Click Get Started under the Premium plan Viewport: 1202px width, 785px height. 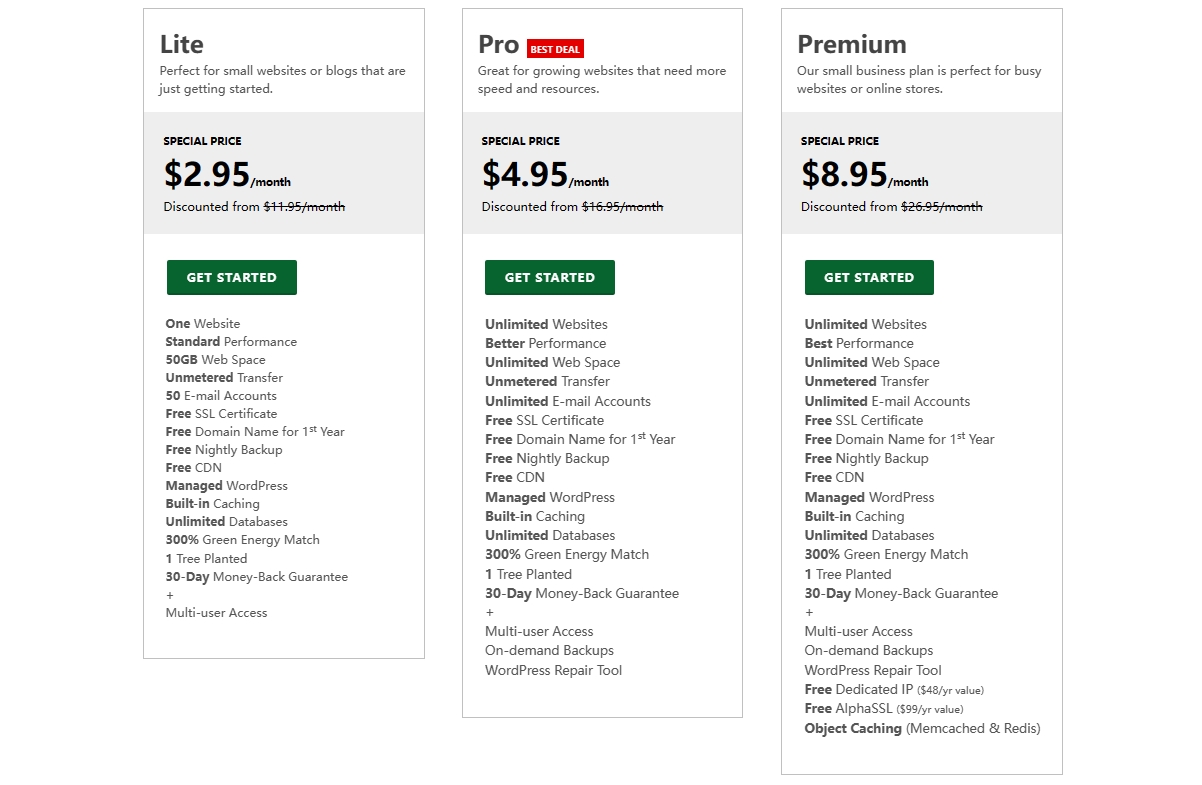click(x=868, y=277)
